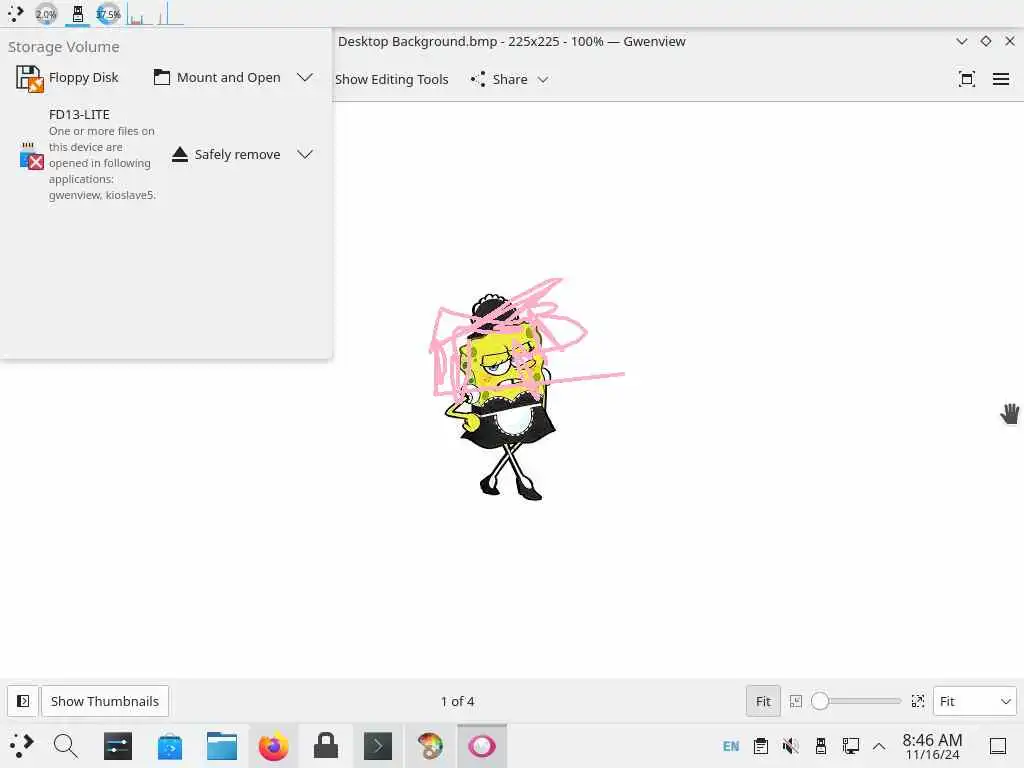The image size is (1024, 768).
Task: Open the Gwenview hamburger menu
Action: point(1000,80)
